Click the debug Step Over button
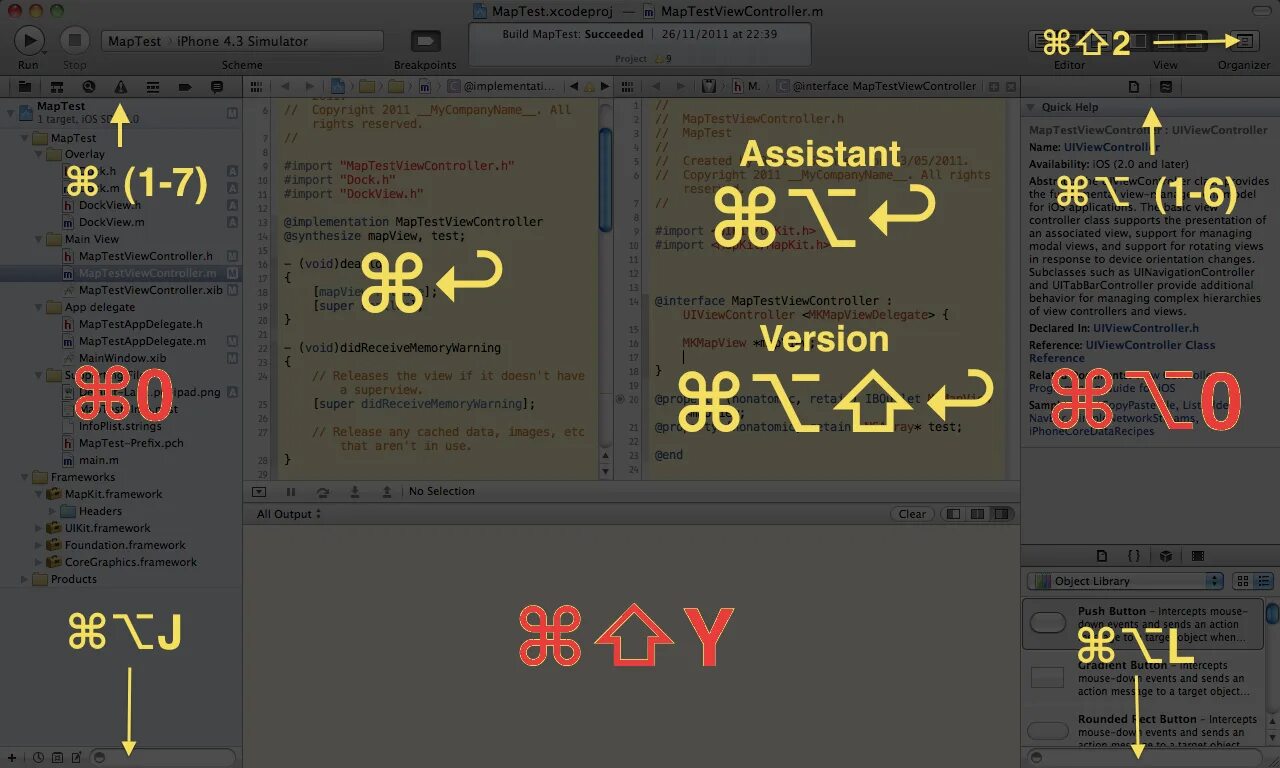The height and width of the screenshot is (768, 1280). [323, 492]
